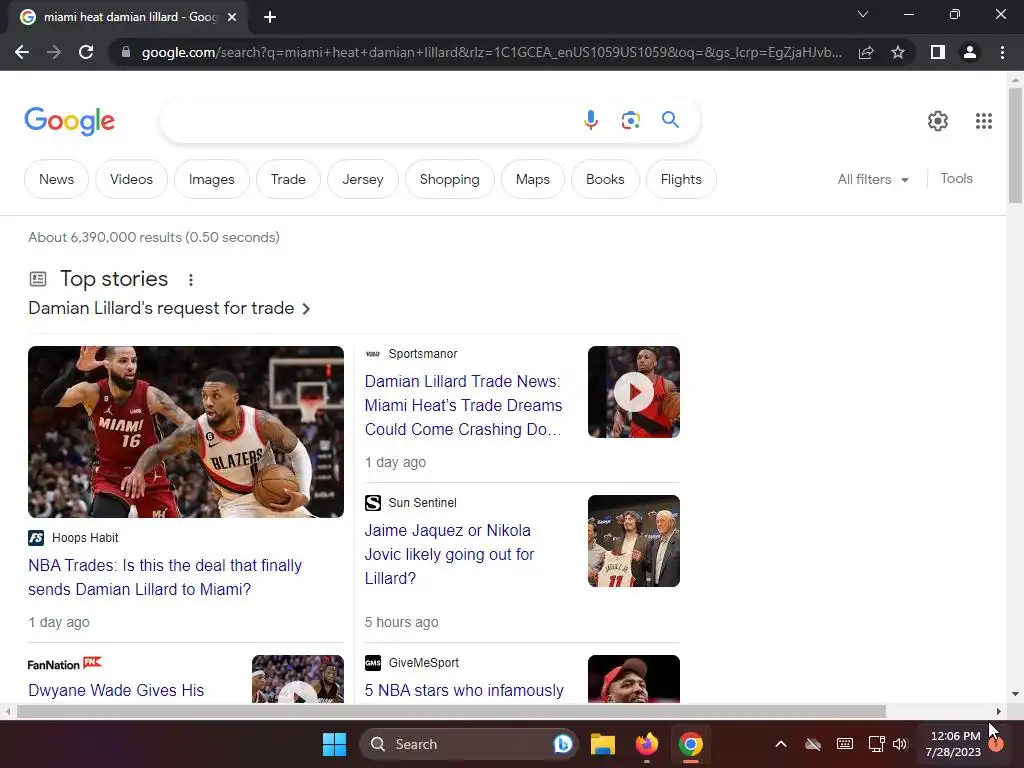Click the GiveMeSport story thumbnail
The width and height of the screenshot is (1024, 768).
(x=633, y=679)
